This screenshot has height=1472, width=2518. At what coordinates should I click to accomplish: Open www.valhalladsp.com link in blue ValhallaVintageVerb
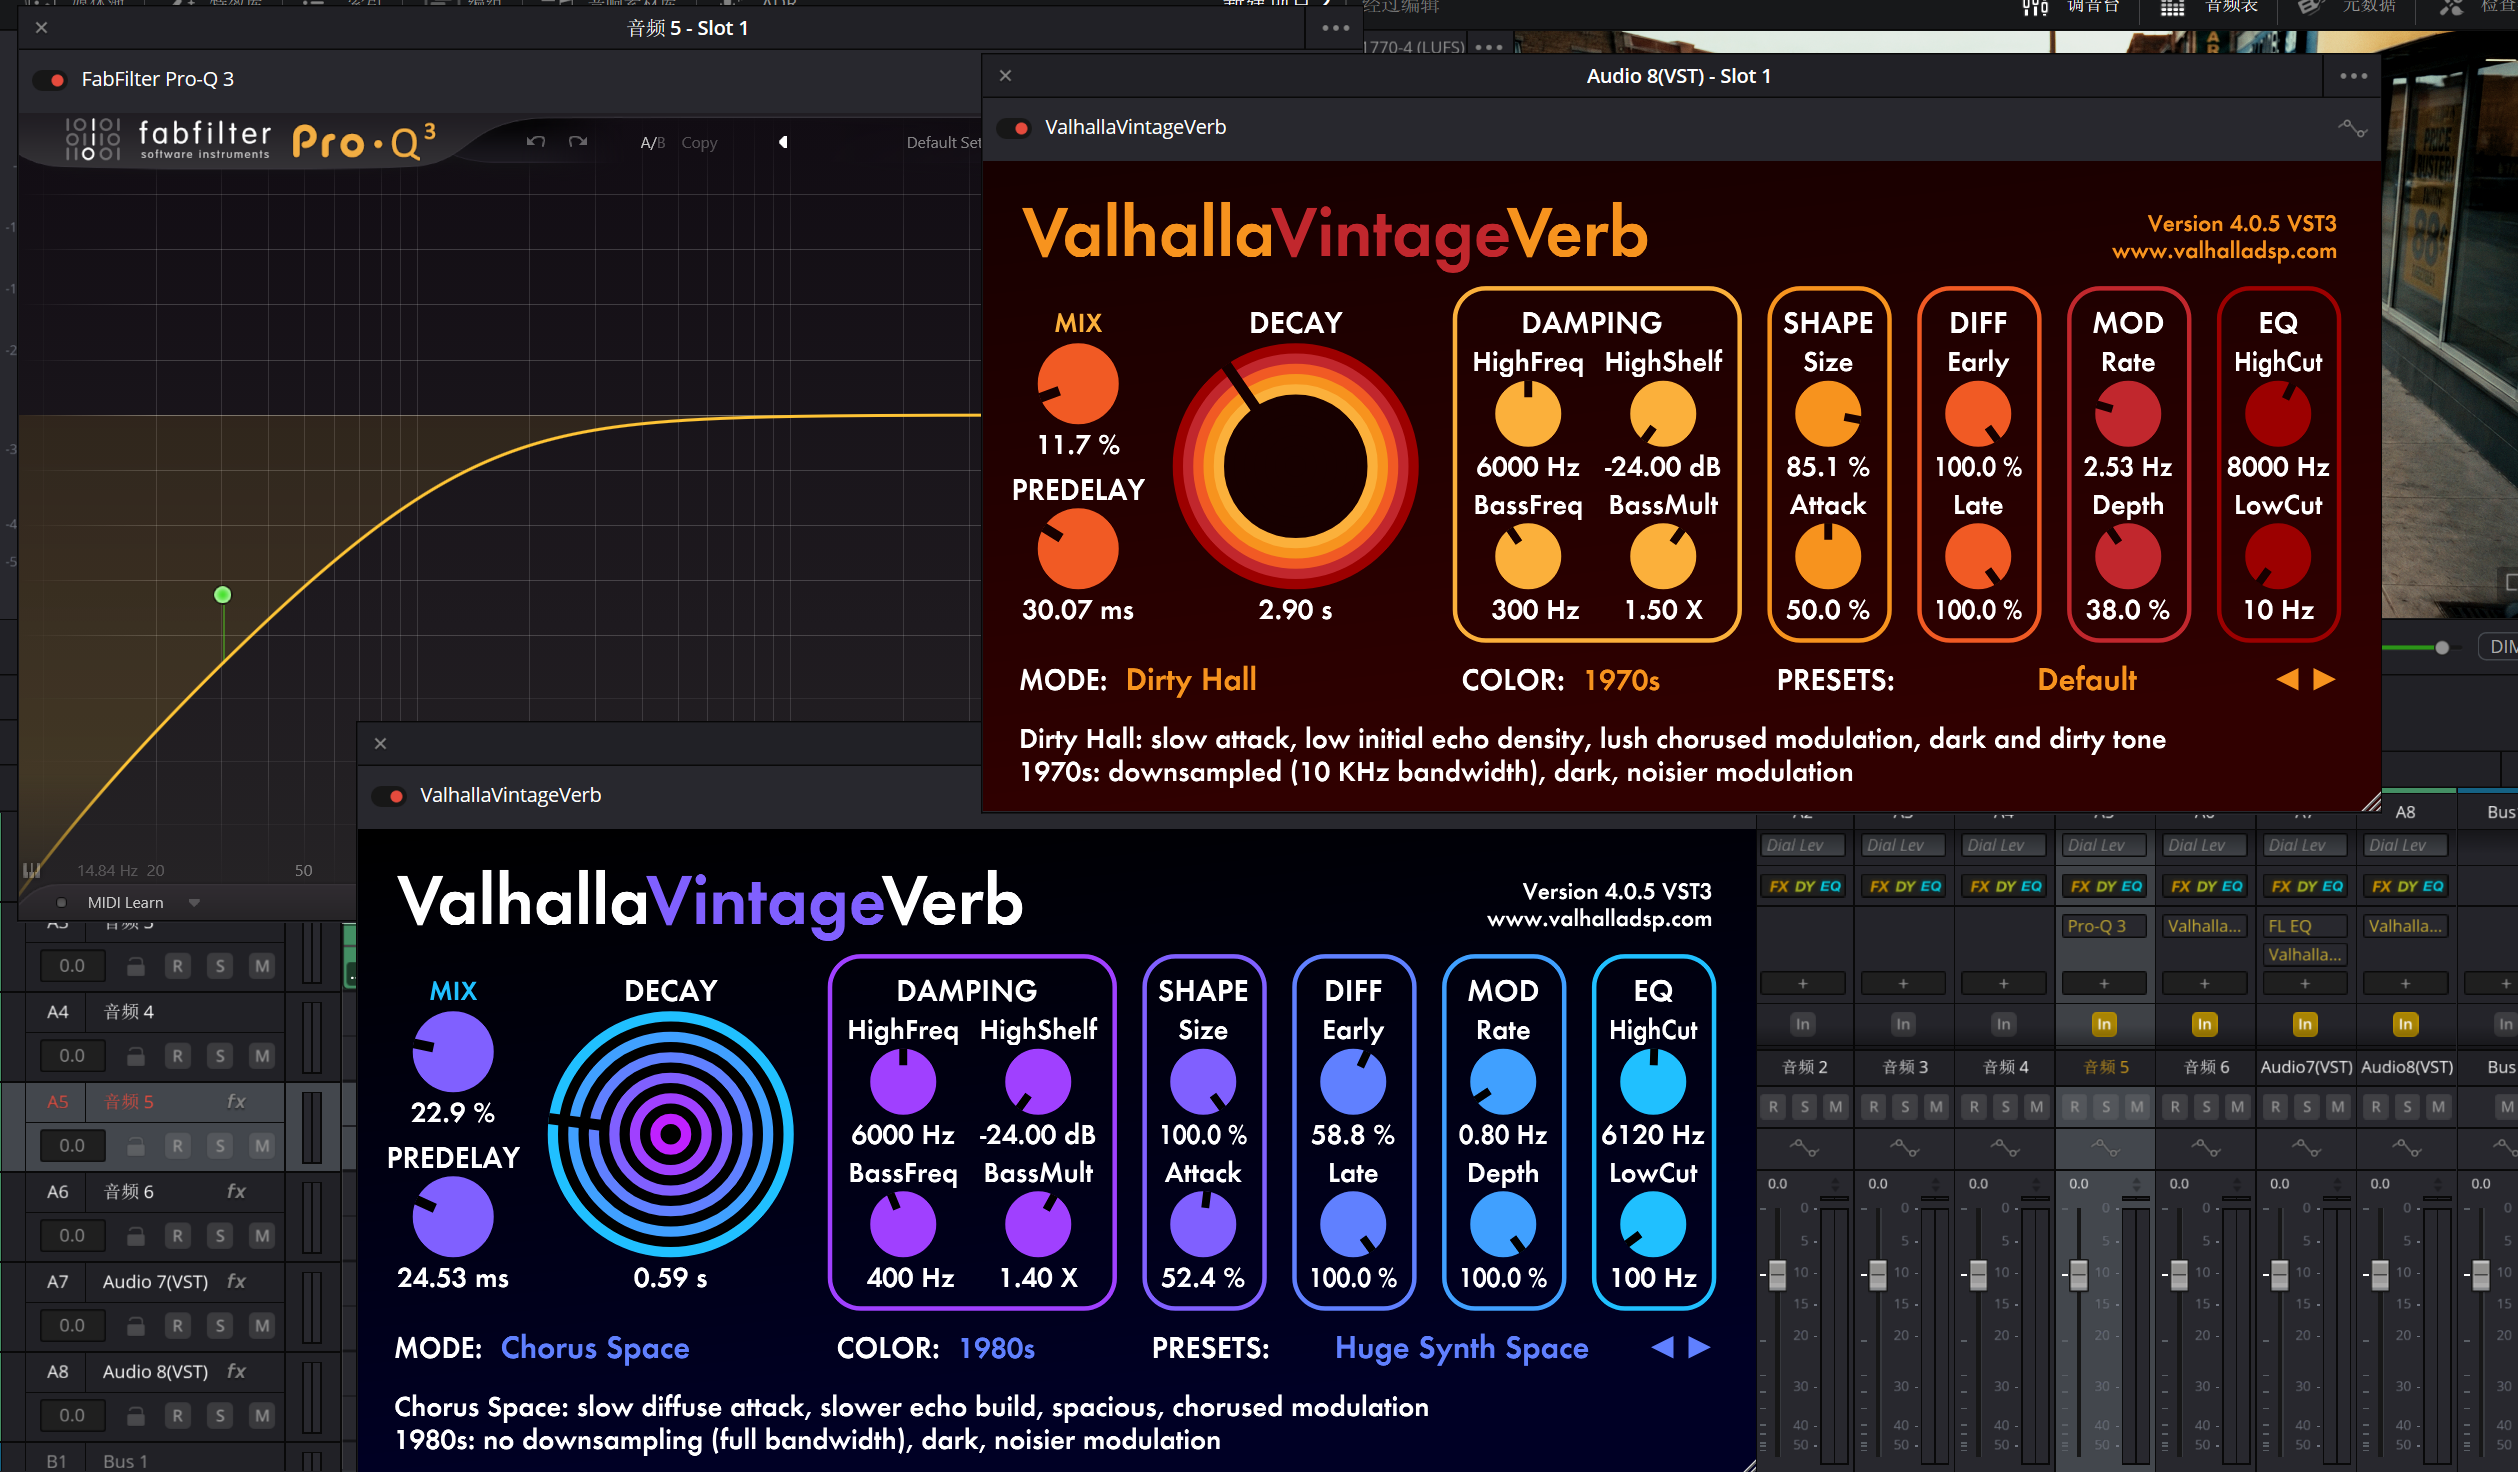click(1599, 919)
